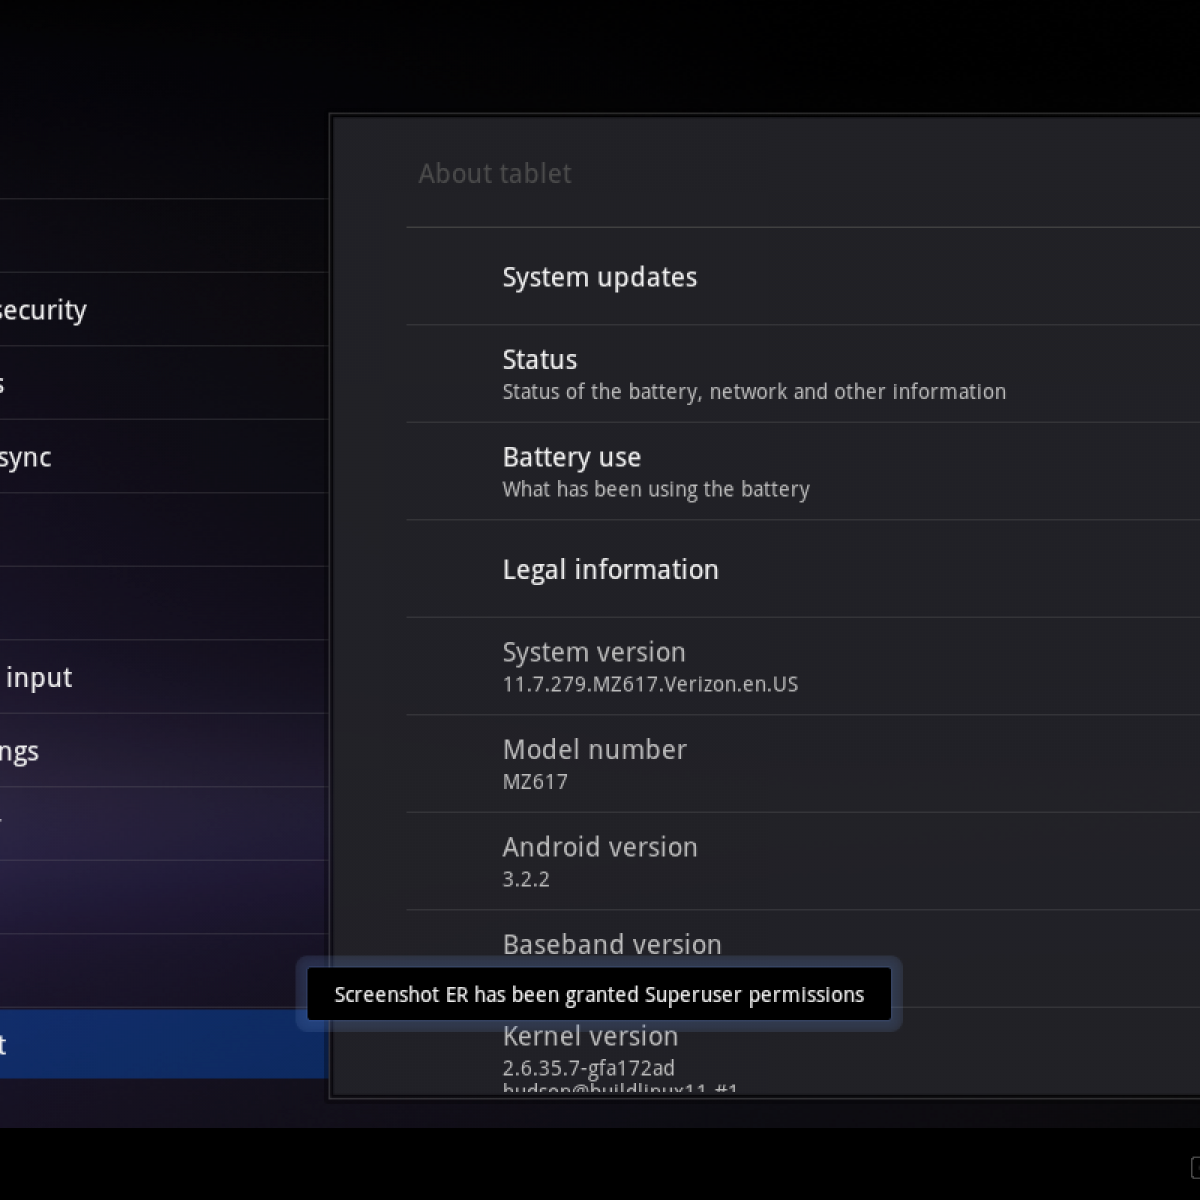Click the About tablet panel header
The width and height of the screenshot is (1200, 1200).
495,174
